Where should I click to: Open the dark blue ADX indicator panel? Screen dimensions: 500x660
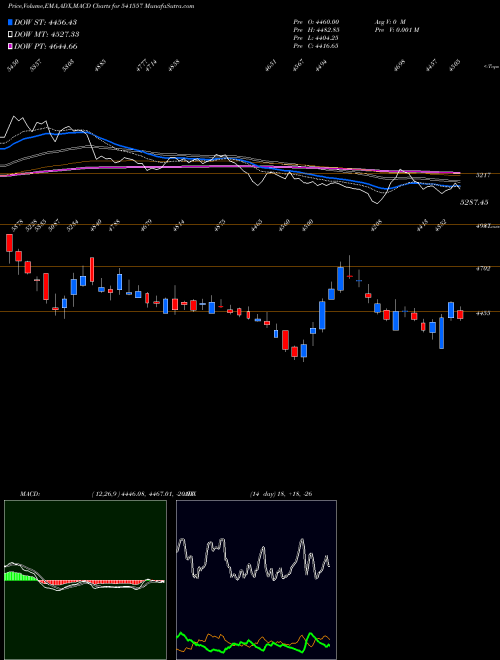256,580
